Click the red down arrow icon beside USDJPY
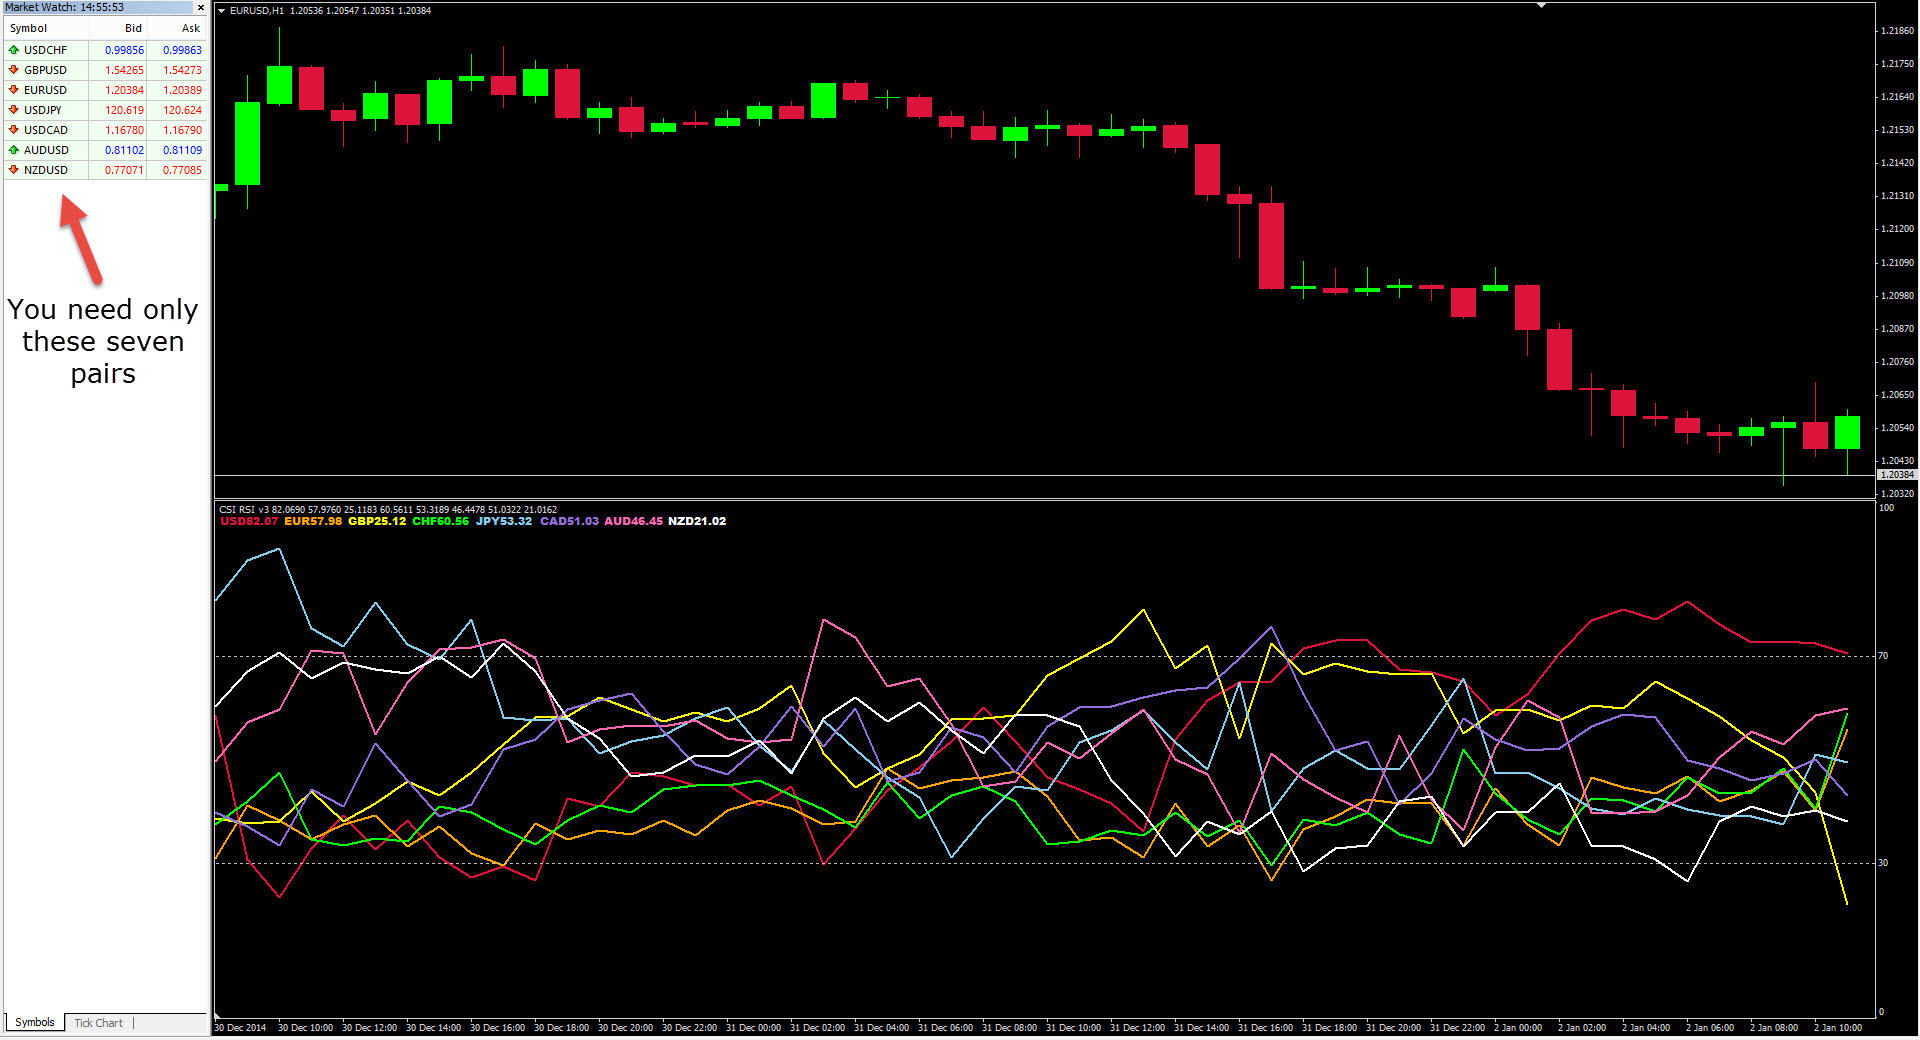 point(14,110)
